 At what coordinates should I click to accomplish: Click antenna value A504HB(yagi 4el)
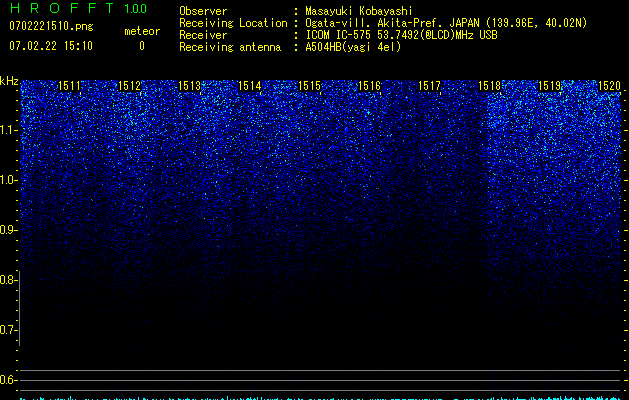point(353,47)
